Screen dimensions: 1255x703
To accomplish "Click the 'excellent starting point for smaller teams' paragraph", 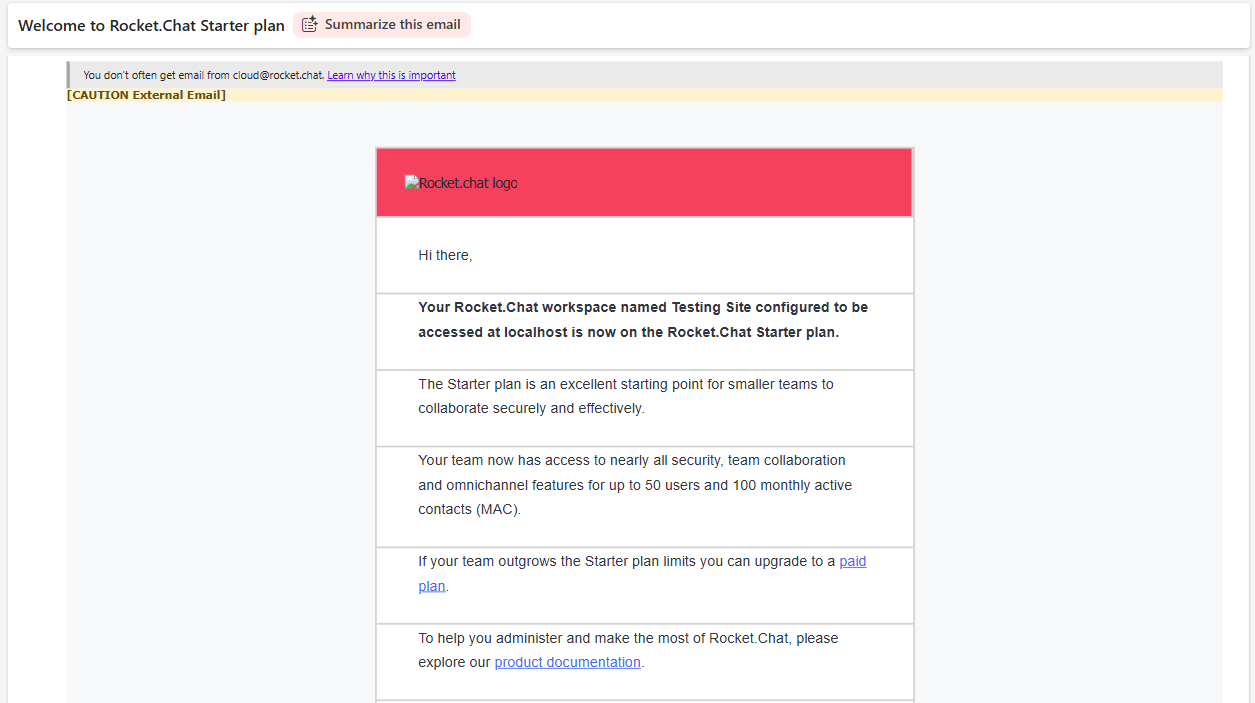I will coord(626,396).
